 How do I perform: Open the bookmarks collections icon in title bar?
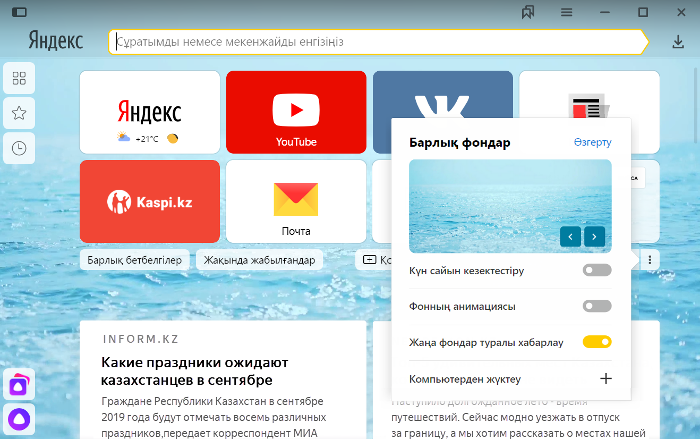coord(528,12)
